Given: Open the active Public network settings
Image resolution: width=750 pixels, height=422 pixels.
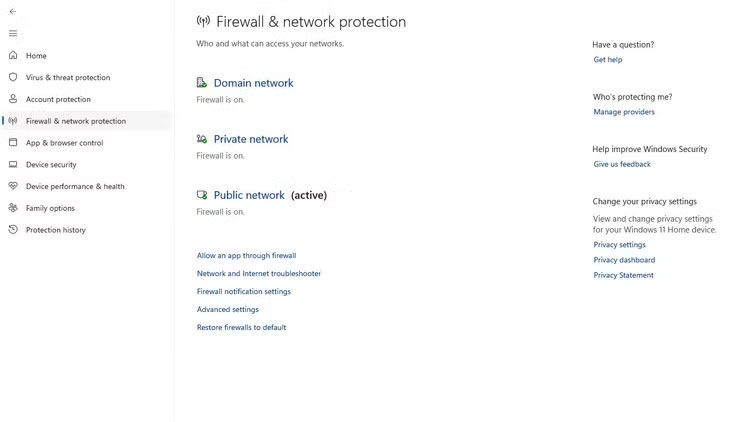Looking at the screenshot, I should [x=249, y=195].
